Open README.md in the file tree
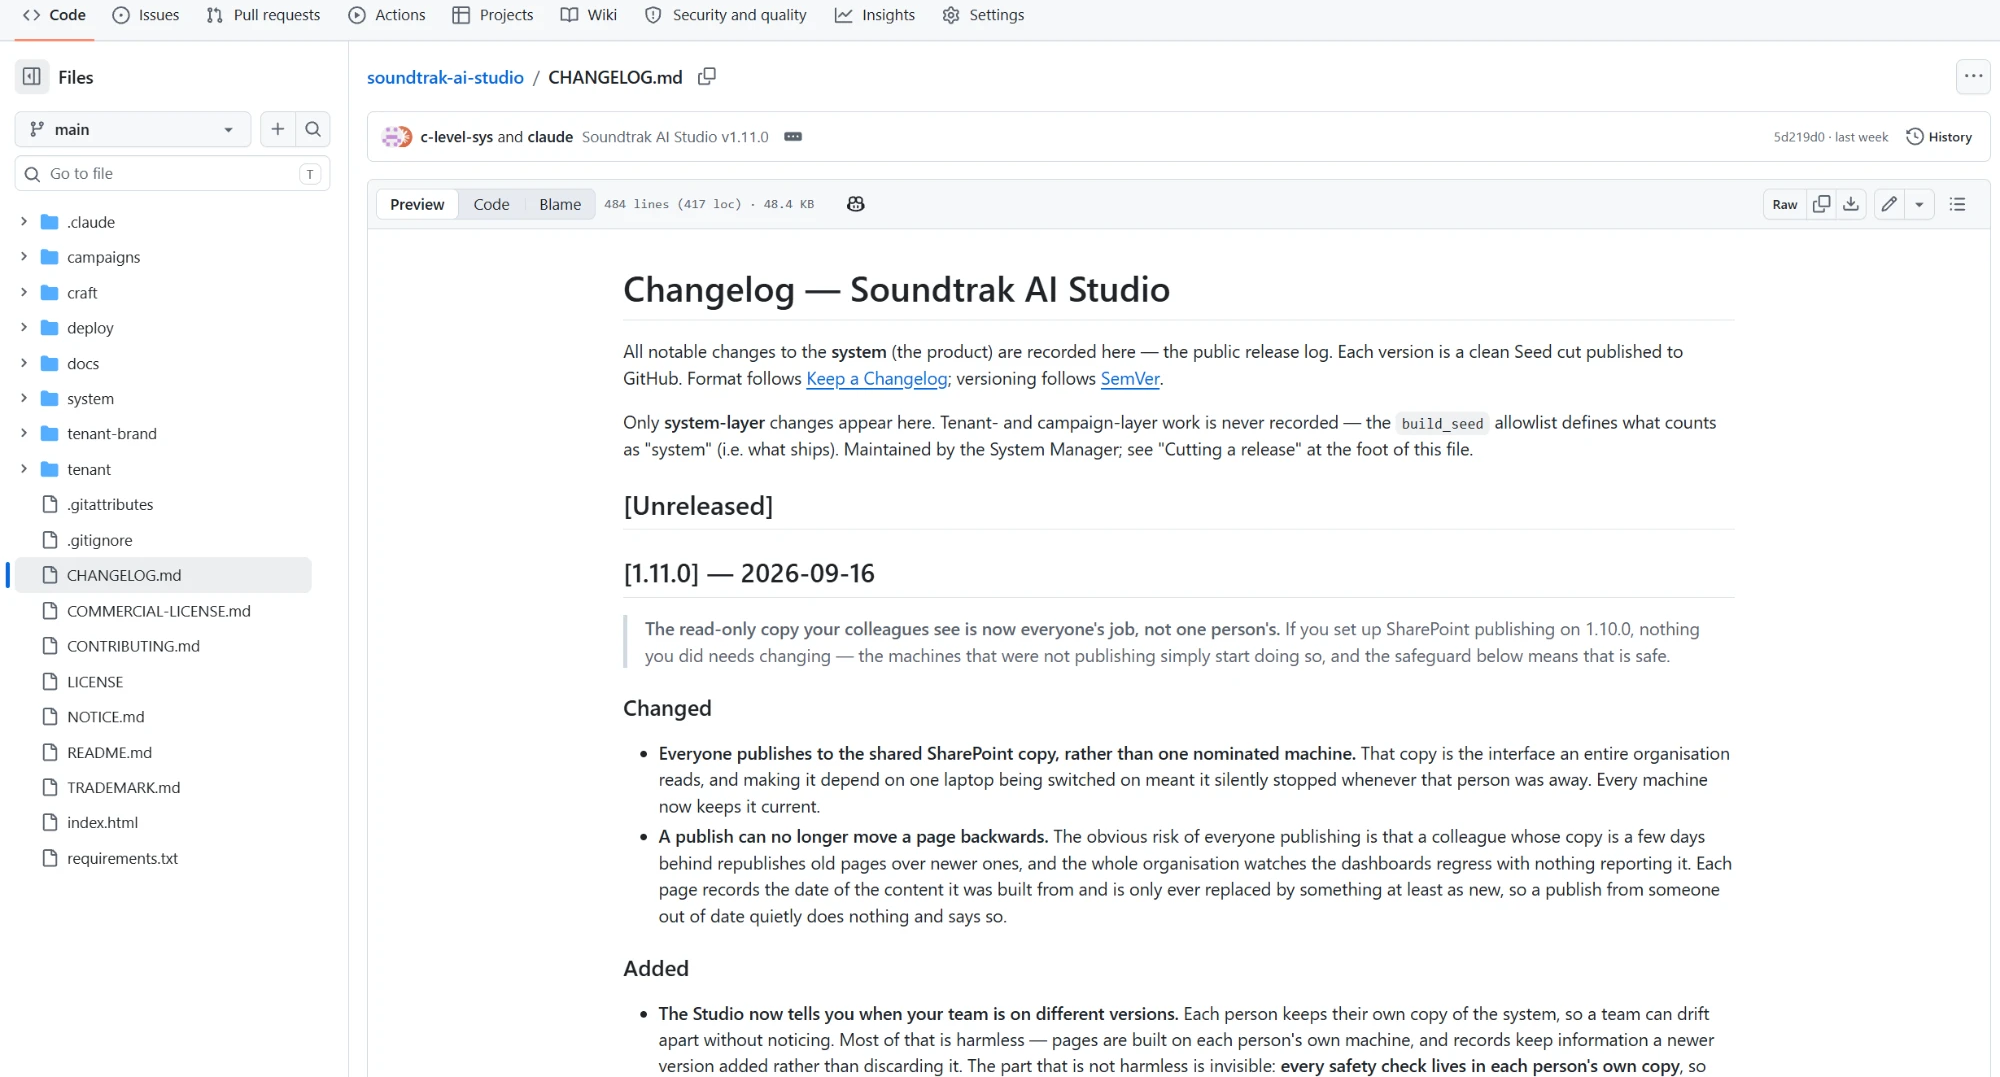Image resolution: width=2000 pixels, height=1077 pixels. [109, 752]
